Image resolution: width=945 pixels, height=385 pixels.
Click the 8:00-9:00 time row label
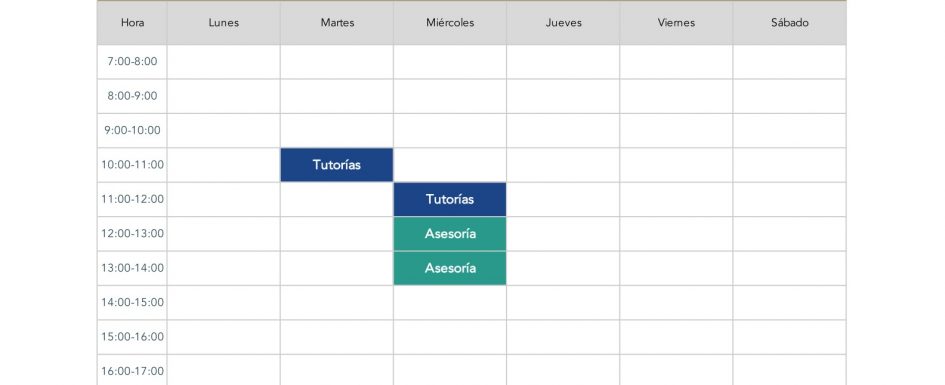point(132,96)
